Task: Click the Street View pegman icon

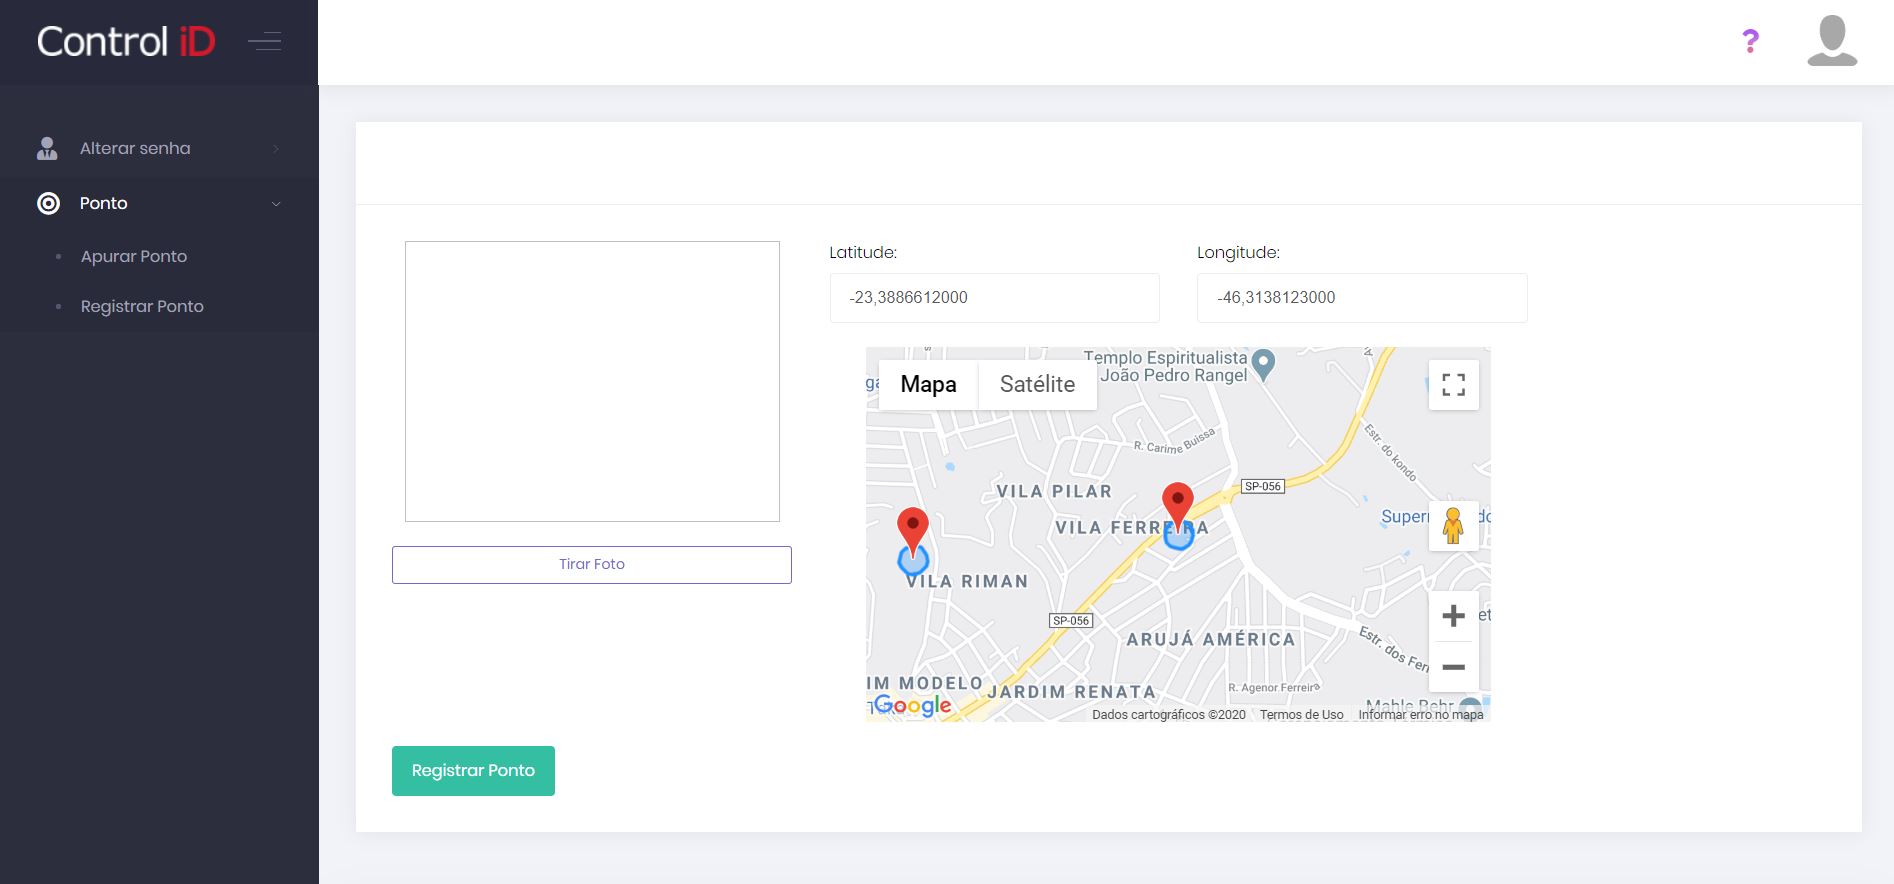Action: tap(1454, 525)
